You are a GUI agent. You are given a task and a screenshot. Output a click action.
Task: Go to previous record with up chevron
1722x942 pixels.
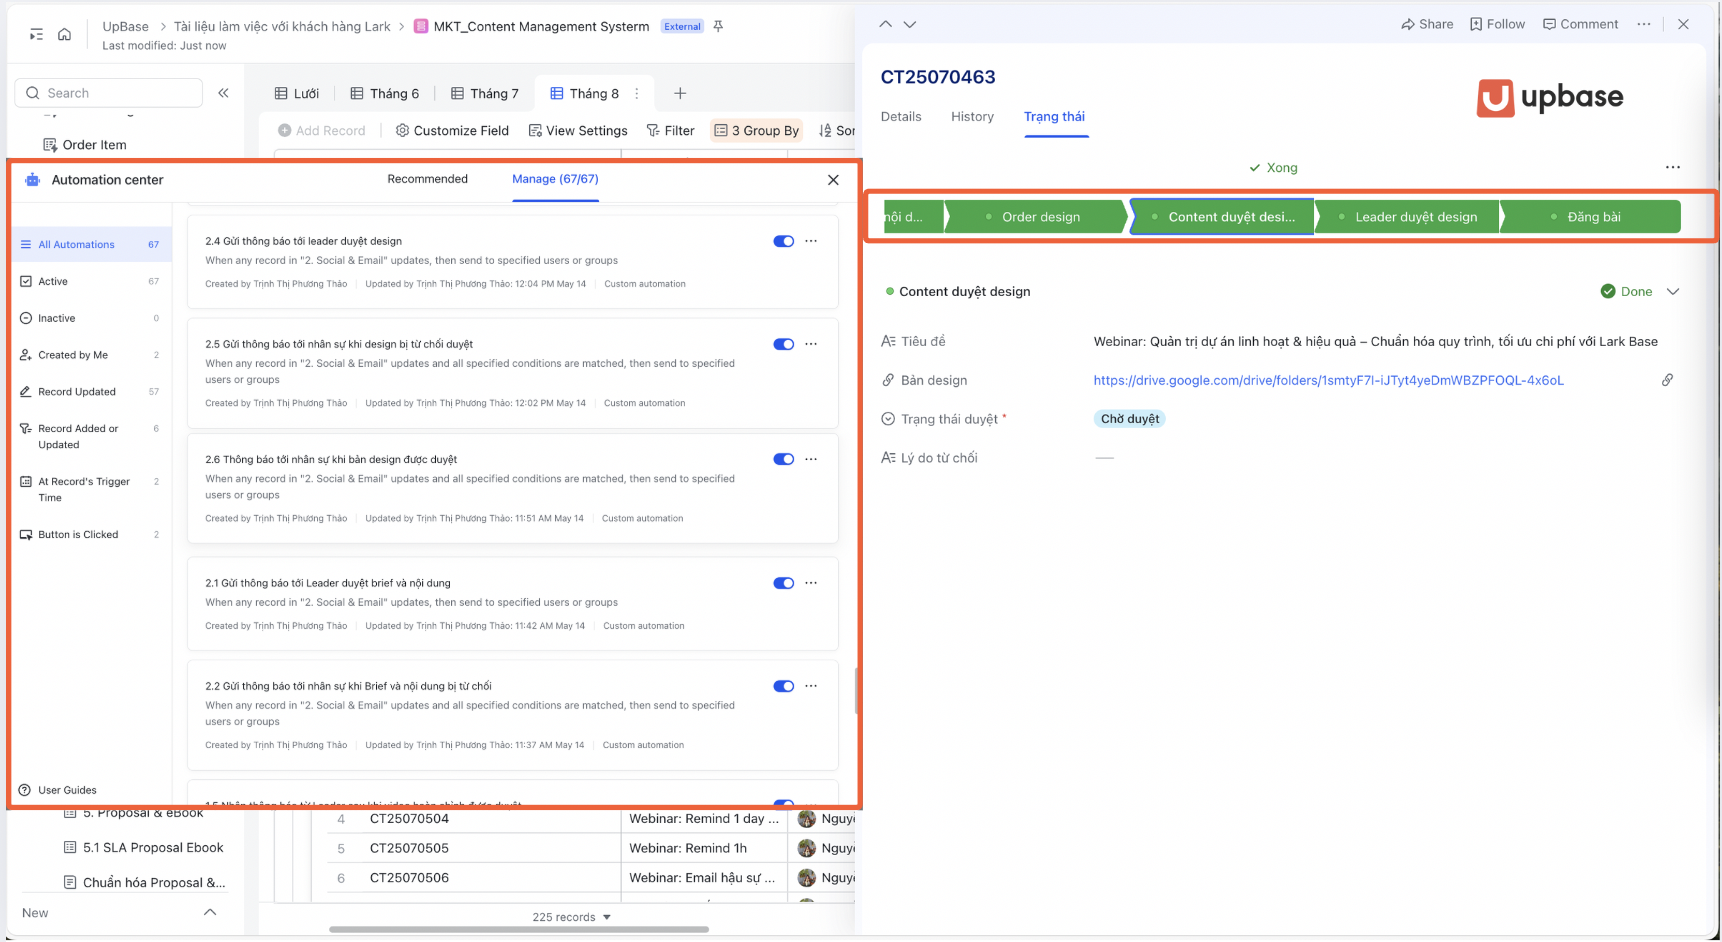coord(885,24)
